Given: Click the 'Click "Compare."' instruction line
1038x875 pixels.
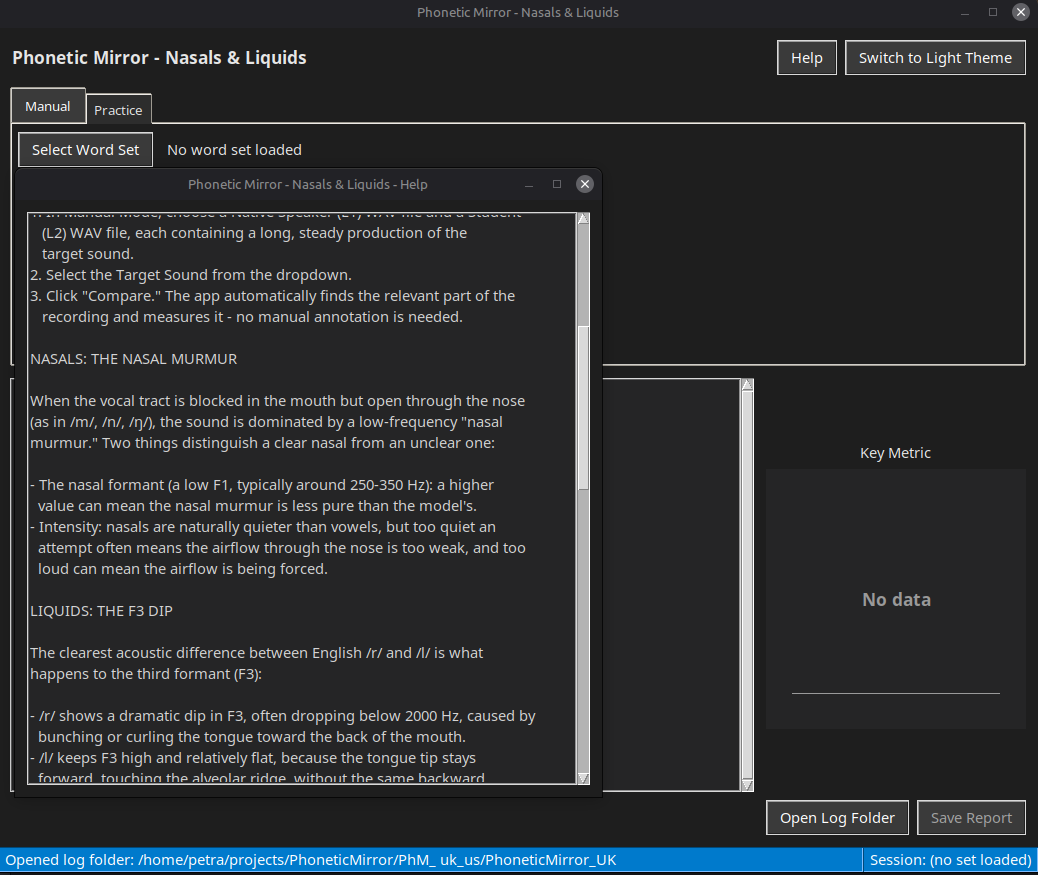Looking at the screenshot, I should (272, 296).
